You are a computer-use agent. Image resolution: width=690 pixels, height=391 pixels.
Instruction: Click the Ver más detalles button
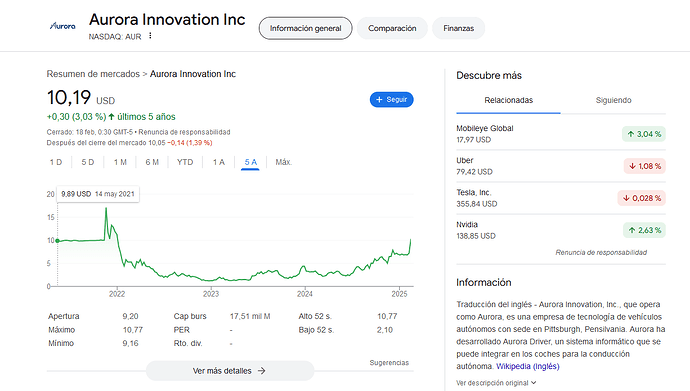(x=230, y=371)
